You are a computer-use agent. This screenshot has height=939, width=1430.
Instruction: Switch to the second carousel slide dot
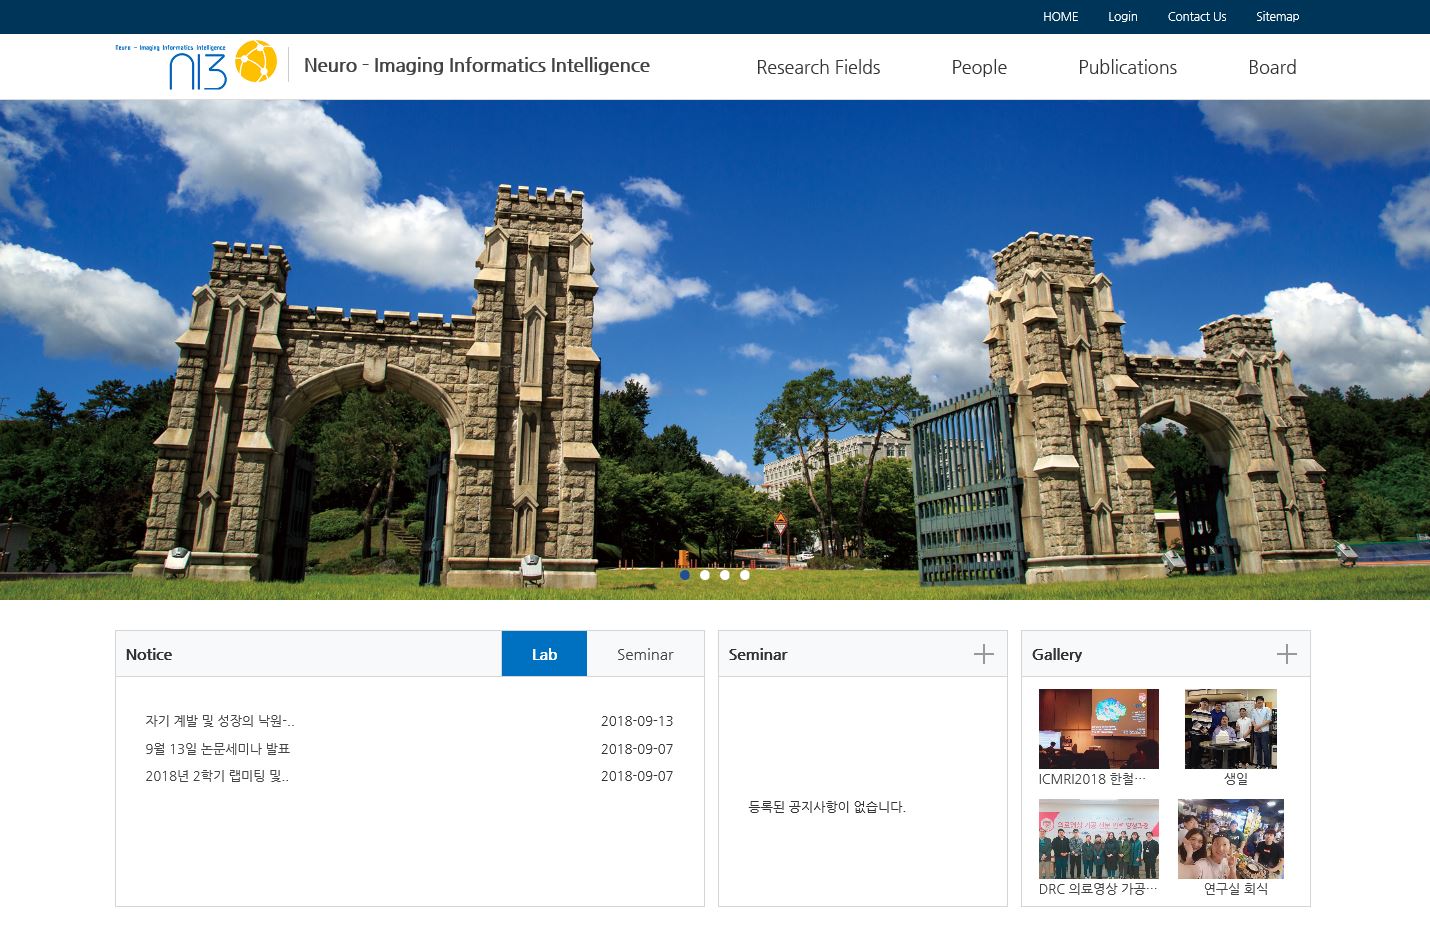pyautogui.click(x=705, y=575)
